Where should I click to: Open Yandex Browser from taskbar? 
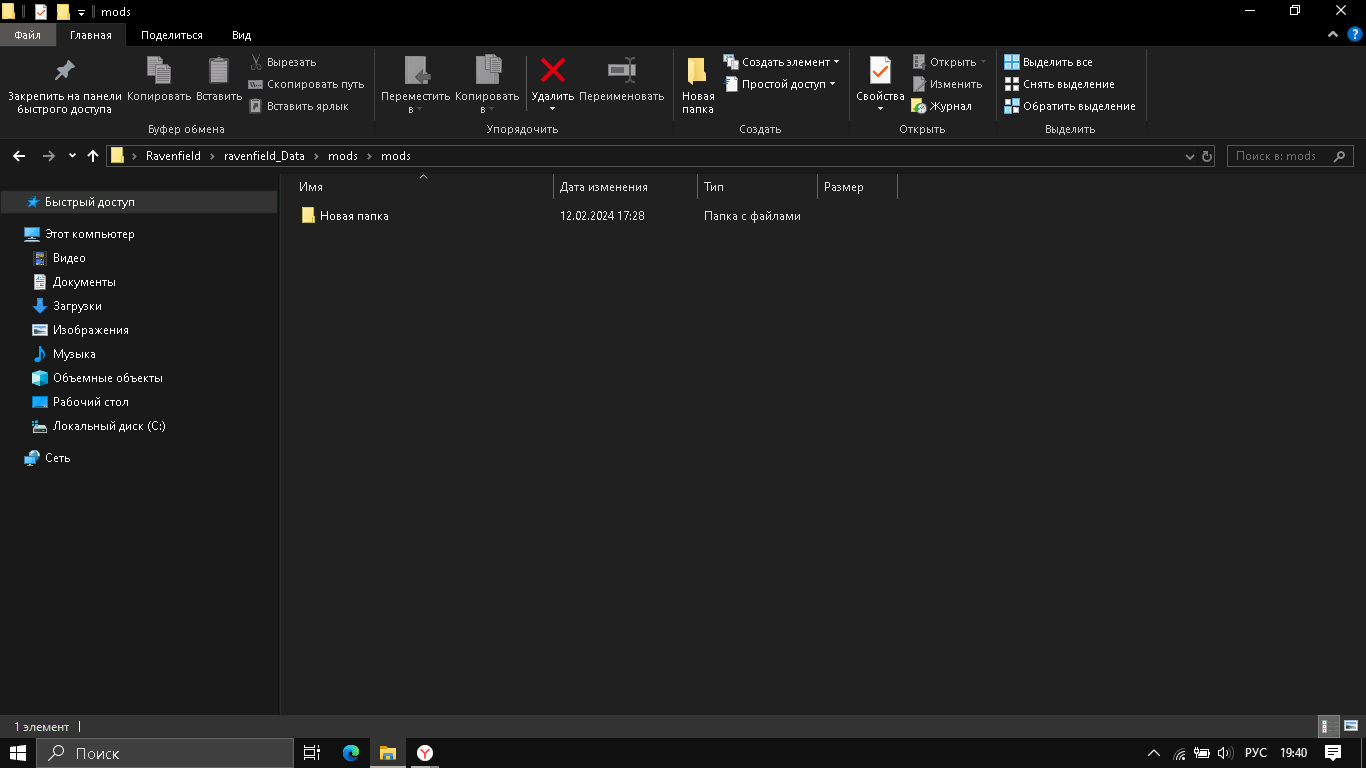425,753
